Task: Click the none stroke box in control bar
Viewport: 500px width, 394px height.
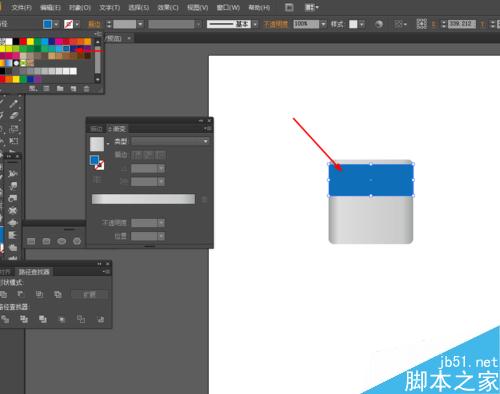Action: [68, 24]
